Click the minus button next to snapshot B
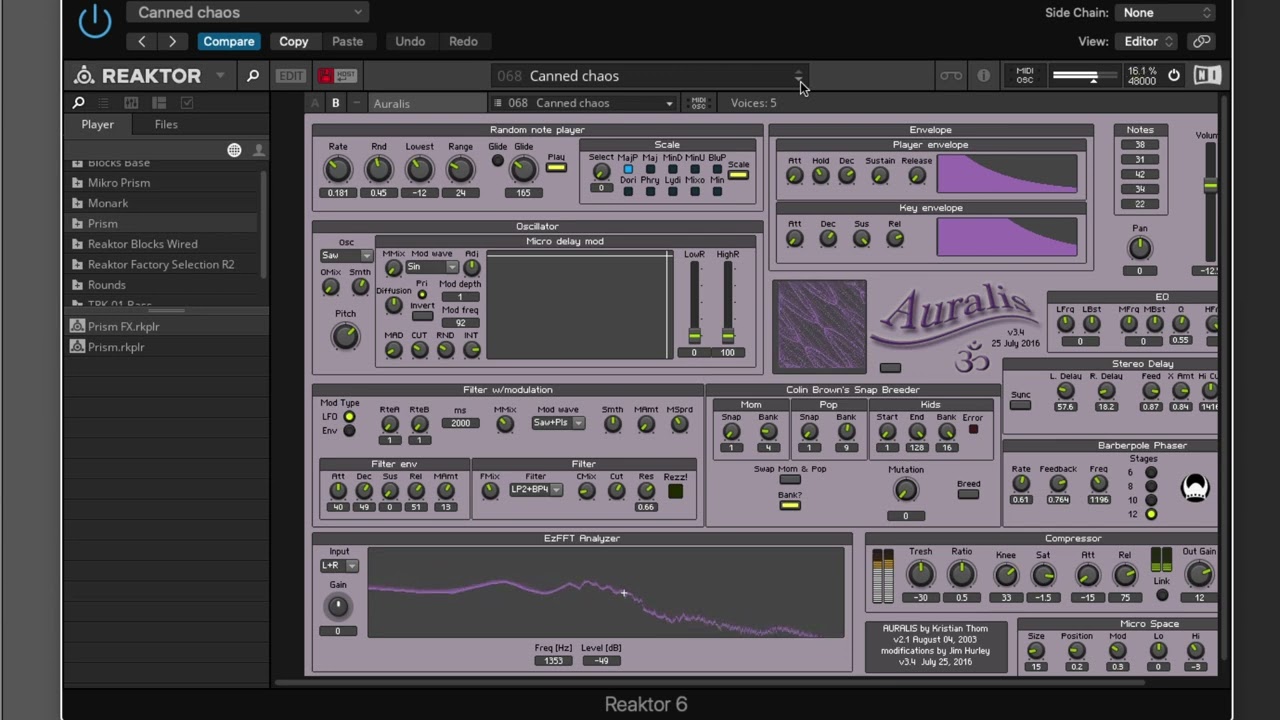1280x720 pixels. point(355,103)
